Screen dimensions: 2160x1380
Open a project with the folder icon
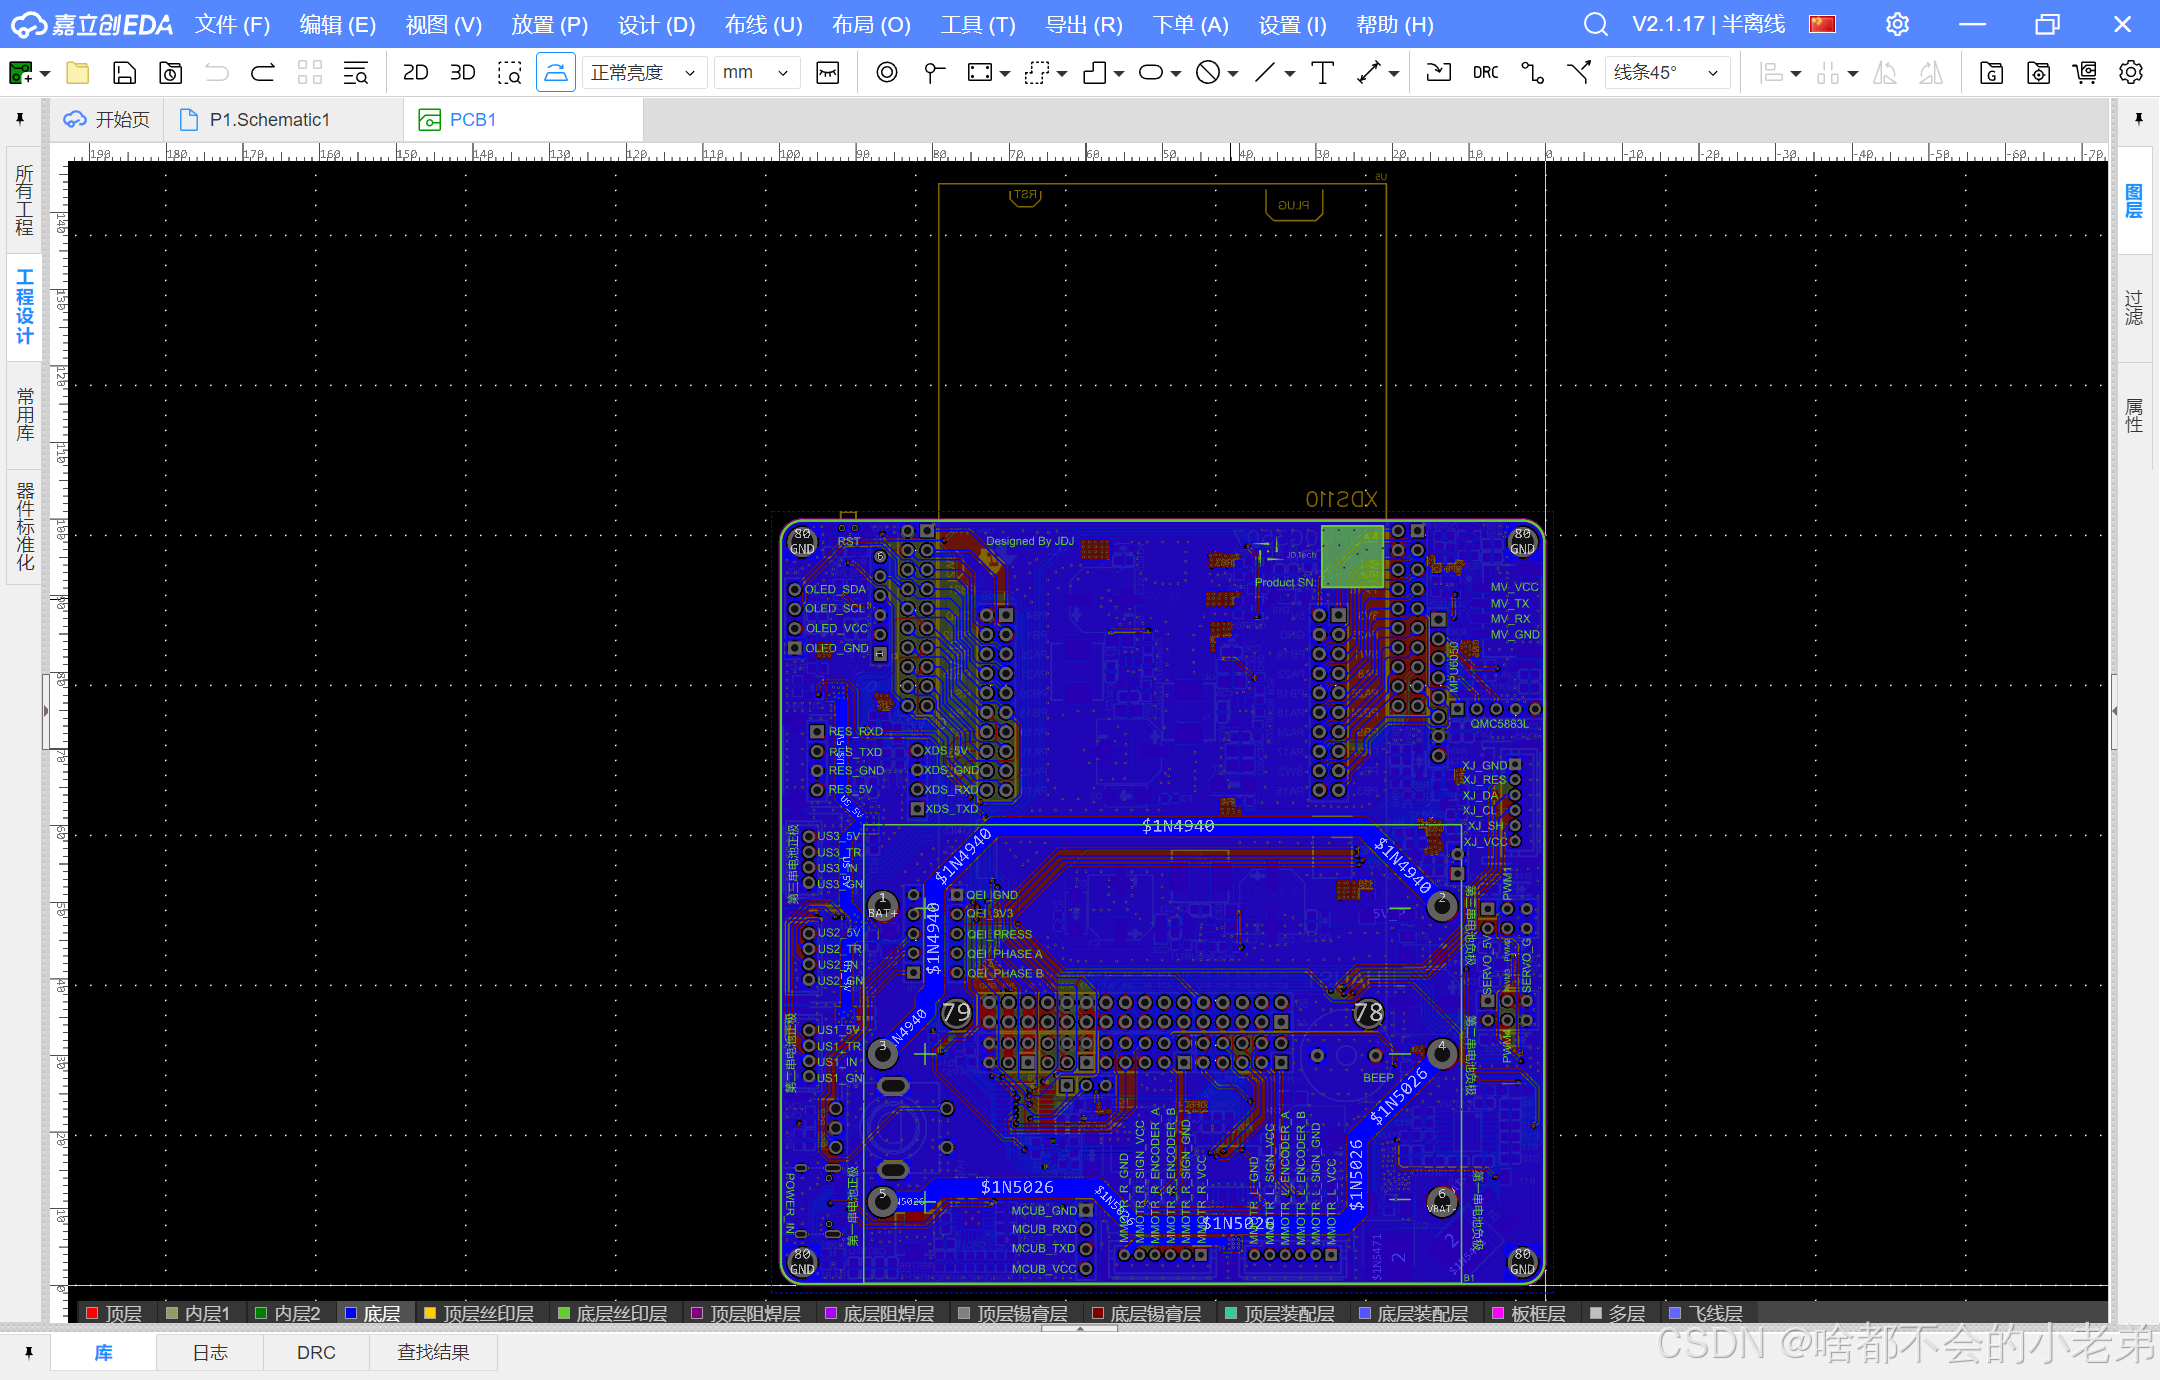(77, 73)
